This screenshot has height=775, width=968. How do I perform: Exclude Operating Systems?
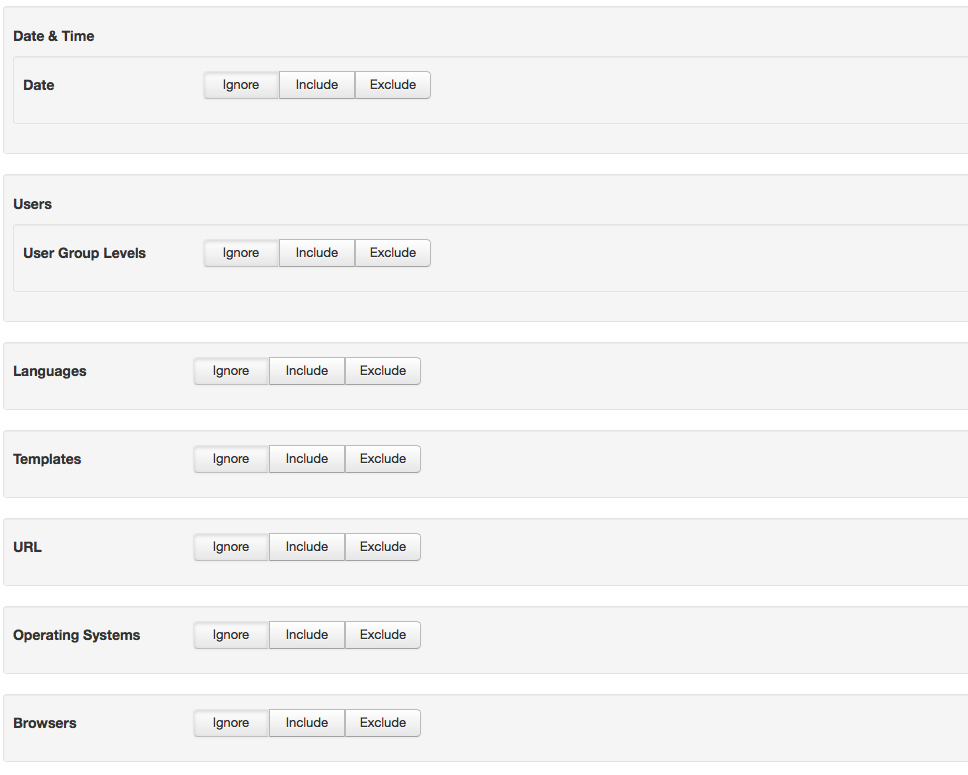[383, 635]
